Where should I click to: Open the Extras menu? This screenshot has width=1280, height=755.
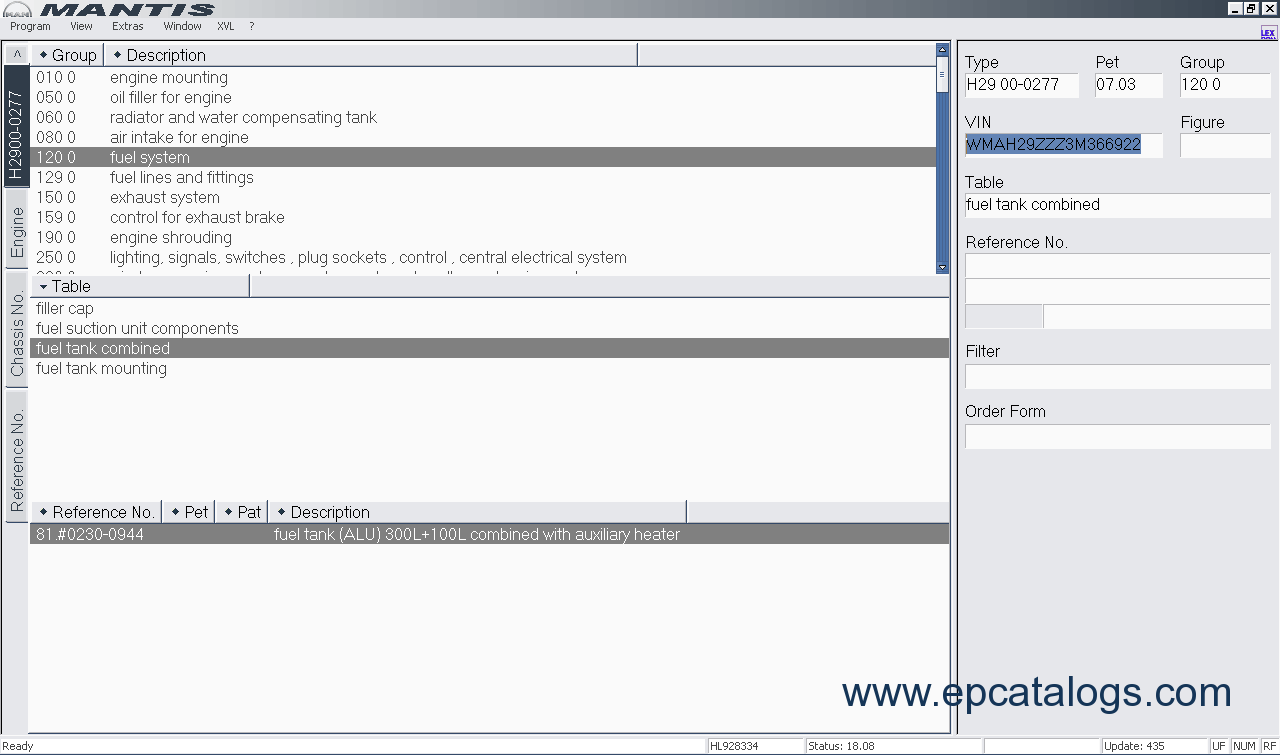(128, 26)
